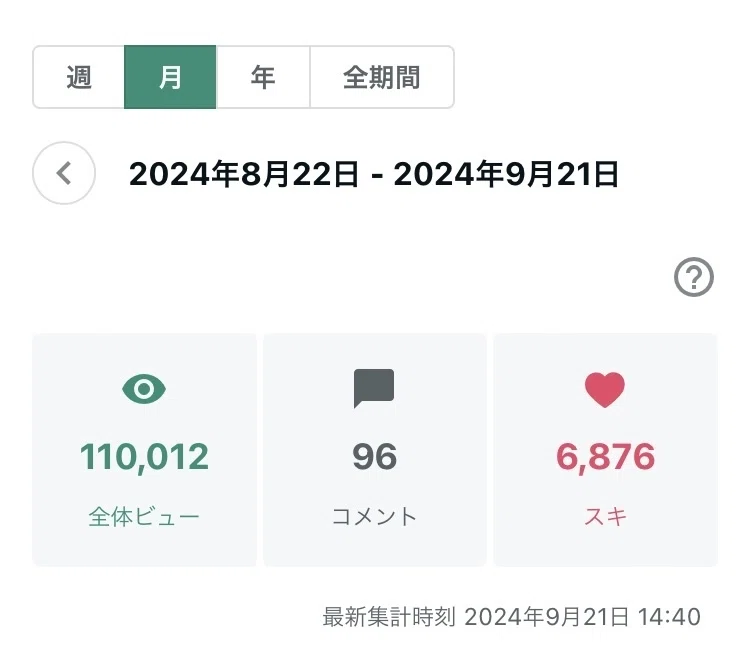Screen dimensions: 750x649
Task: Click the comment speech bubble icon
Action: pos(374,388)
